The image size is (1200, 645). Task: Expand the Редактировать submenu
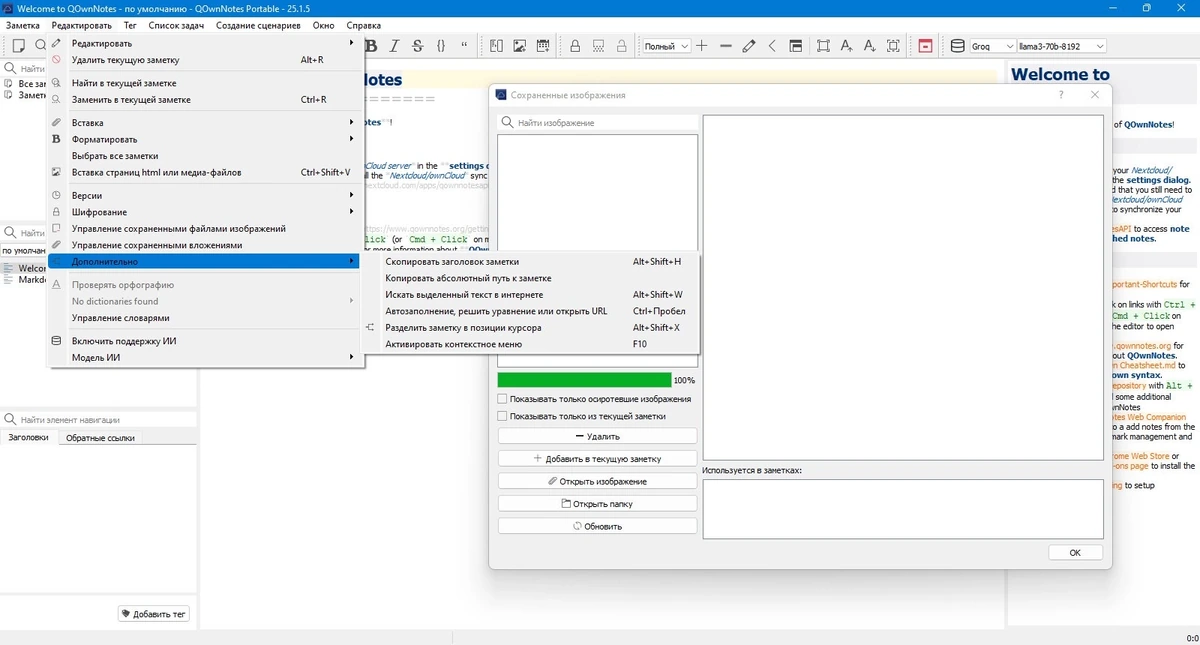pyautogui.click(x=205, y=43)
